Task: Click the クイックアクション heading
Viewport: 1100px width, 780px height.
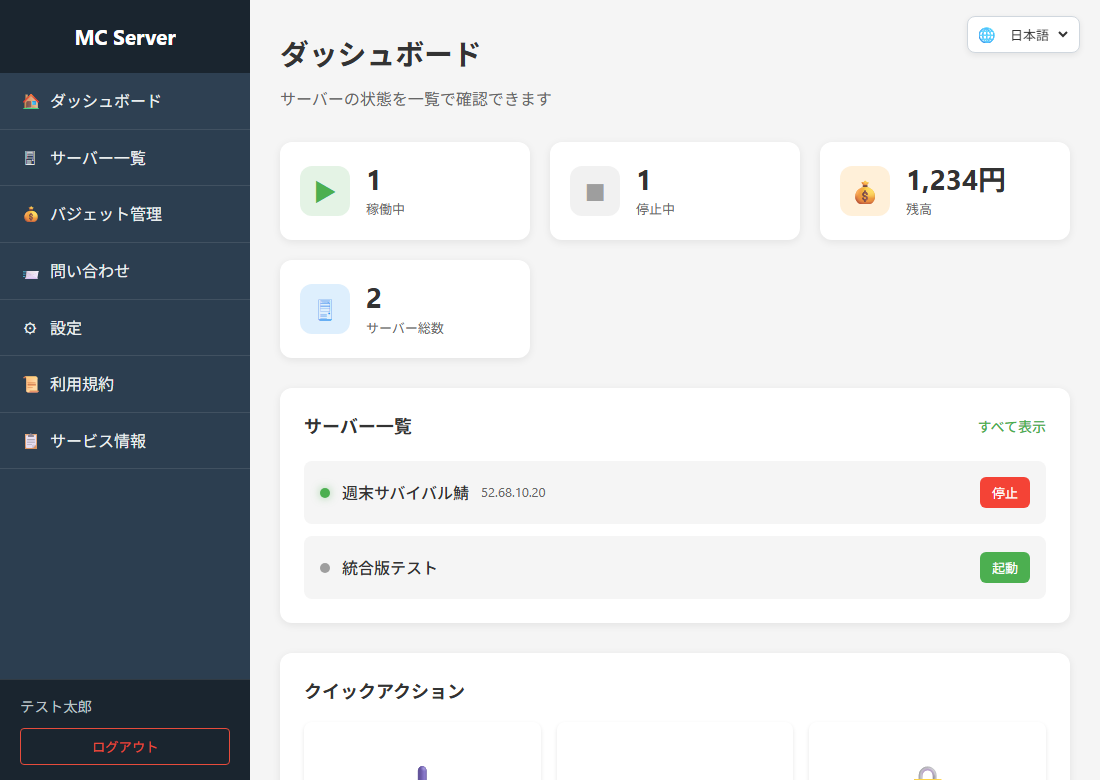Action: click(x=384, y=691)
